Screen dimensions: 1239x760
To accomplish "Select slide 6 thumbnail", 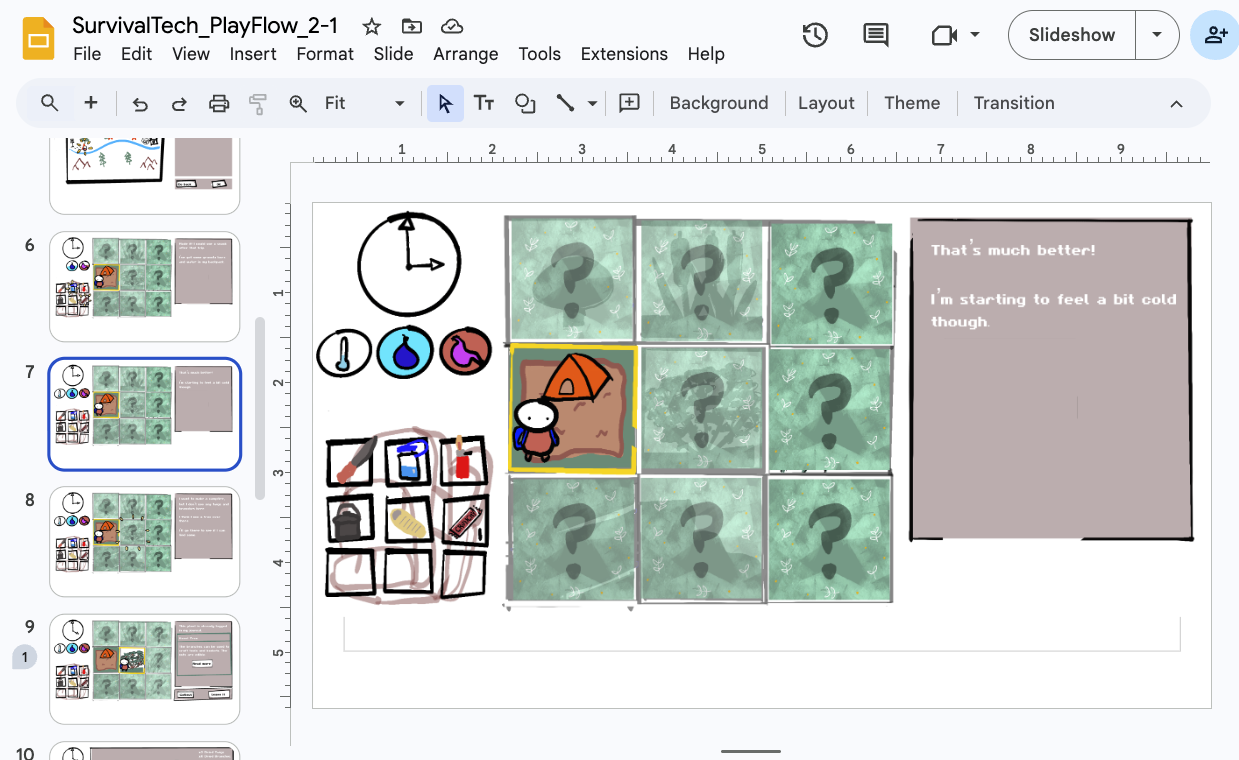I will pos(145,287).
